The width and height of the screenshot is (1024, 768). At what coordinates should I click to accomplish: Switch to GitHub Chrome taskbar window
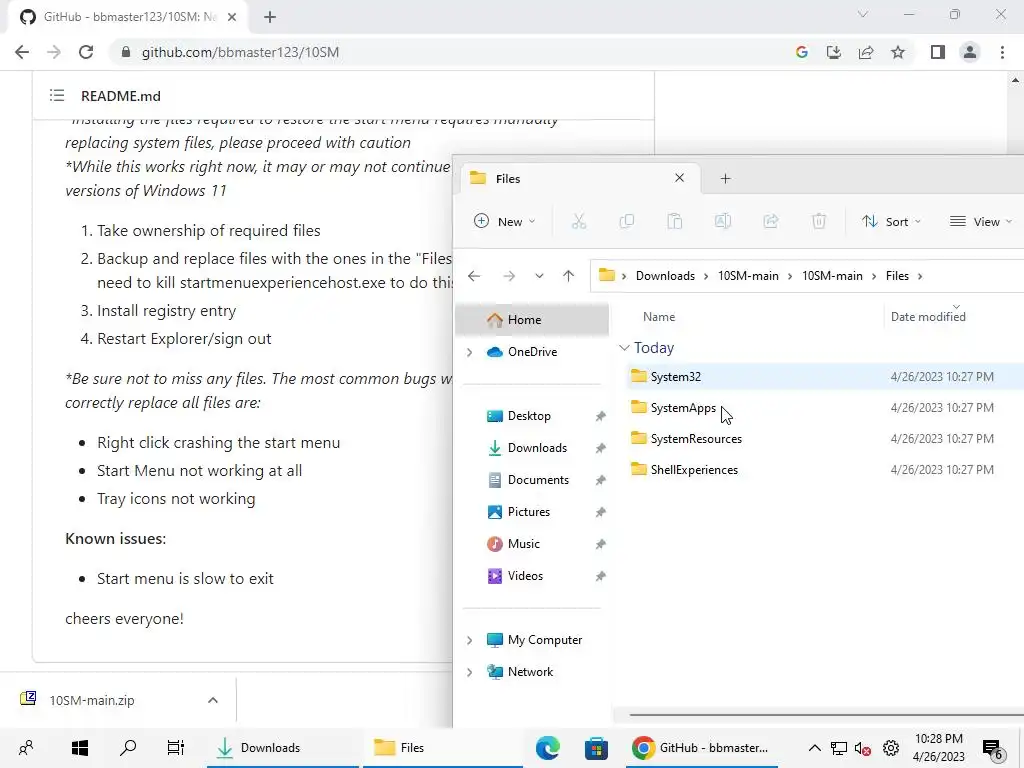[x=704, y=748]
